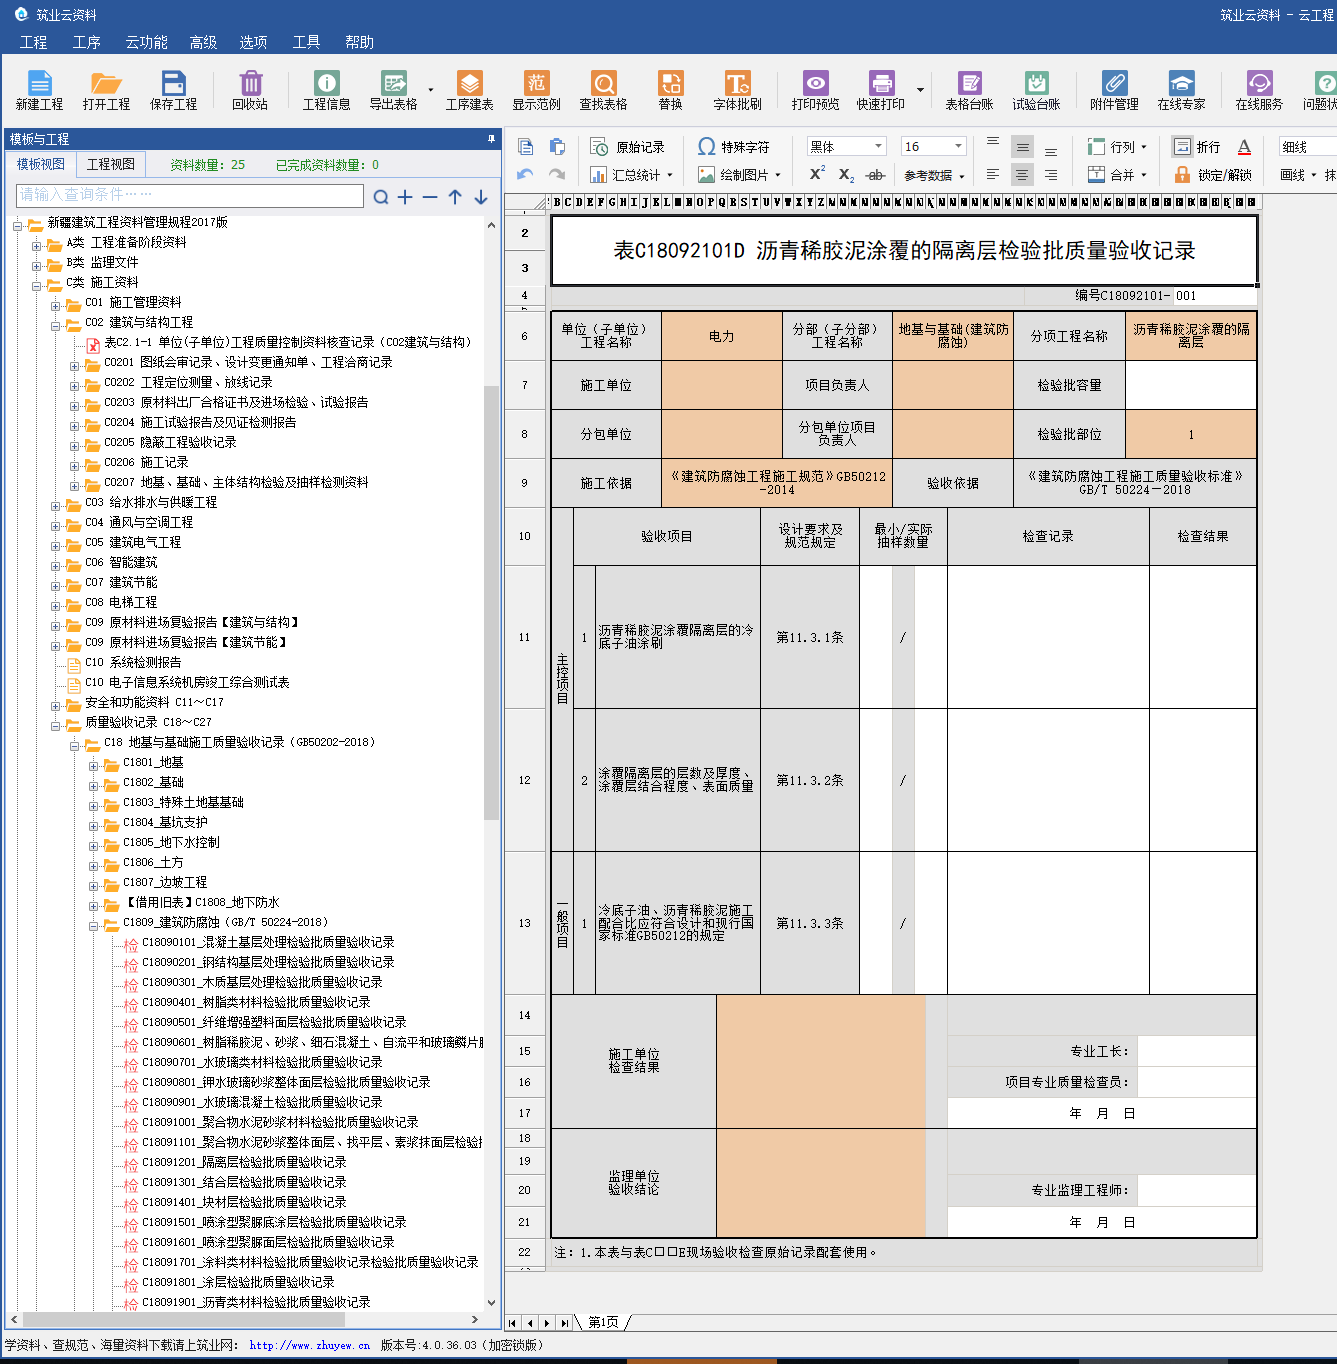
Task: Pick font color with the A icon
Action: click(x=1244, y=147)
